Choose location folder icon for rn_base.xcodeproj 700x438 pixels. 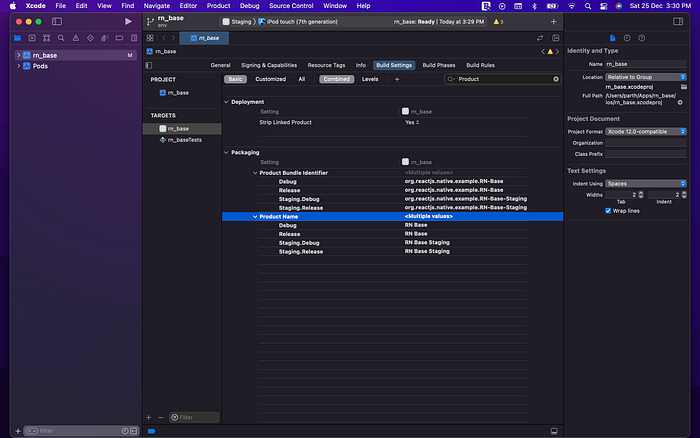coord(683,87)
